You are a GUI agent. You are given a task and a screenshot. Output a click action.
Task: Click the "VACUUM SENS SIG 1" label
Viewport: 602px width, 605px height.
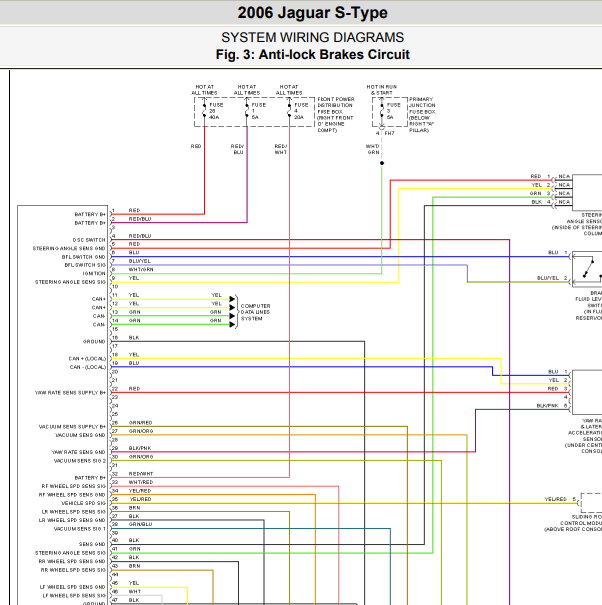[x=79, y=529]
